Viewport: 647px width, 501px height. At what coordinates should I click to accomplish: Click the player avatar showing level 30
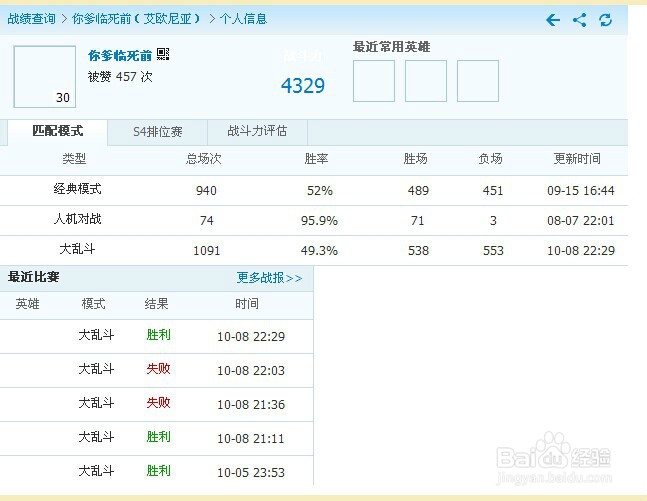point(45,77)
